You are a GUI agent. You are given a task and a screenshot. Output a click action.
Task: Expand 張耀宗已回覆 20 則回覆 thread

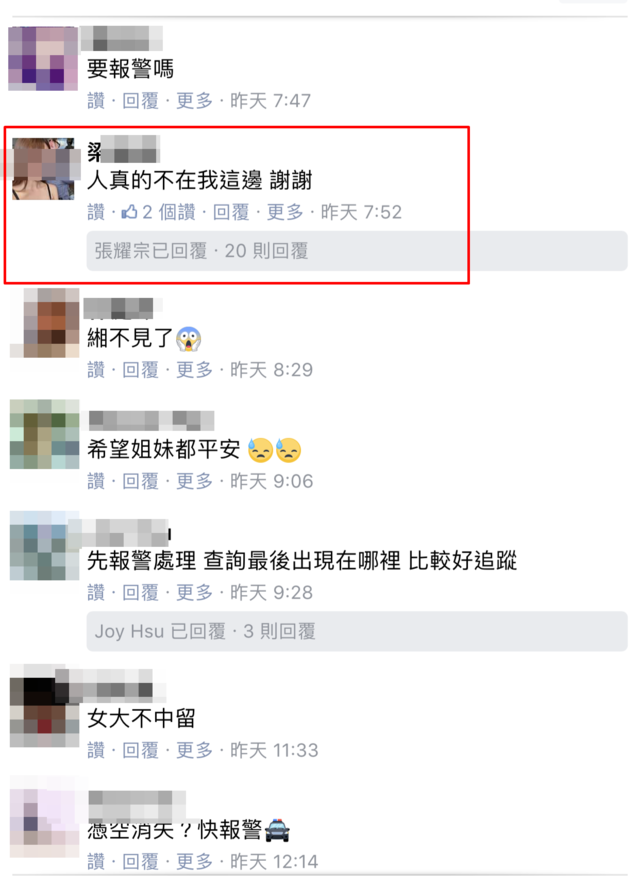tap(357, 251)
